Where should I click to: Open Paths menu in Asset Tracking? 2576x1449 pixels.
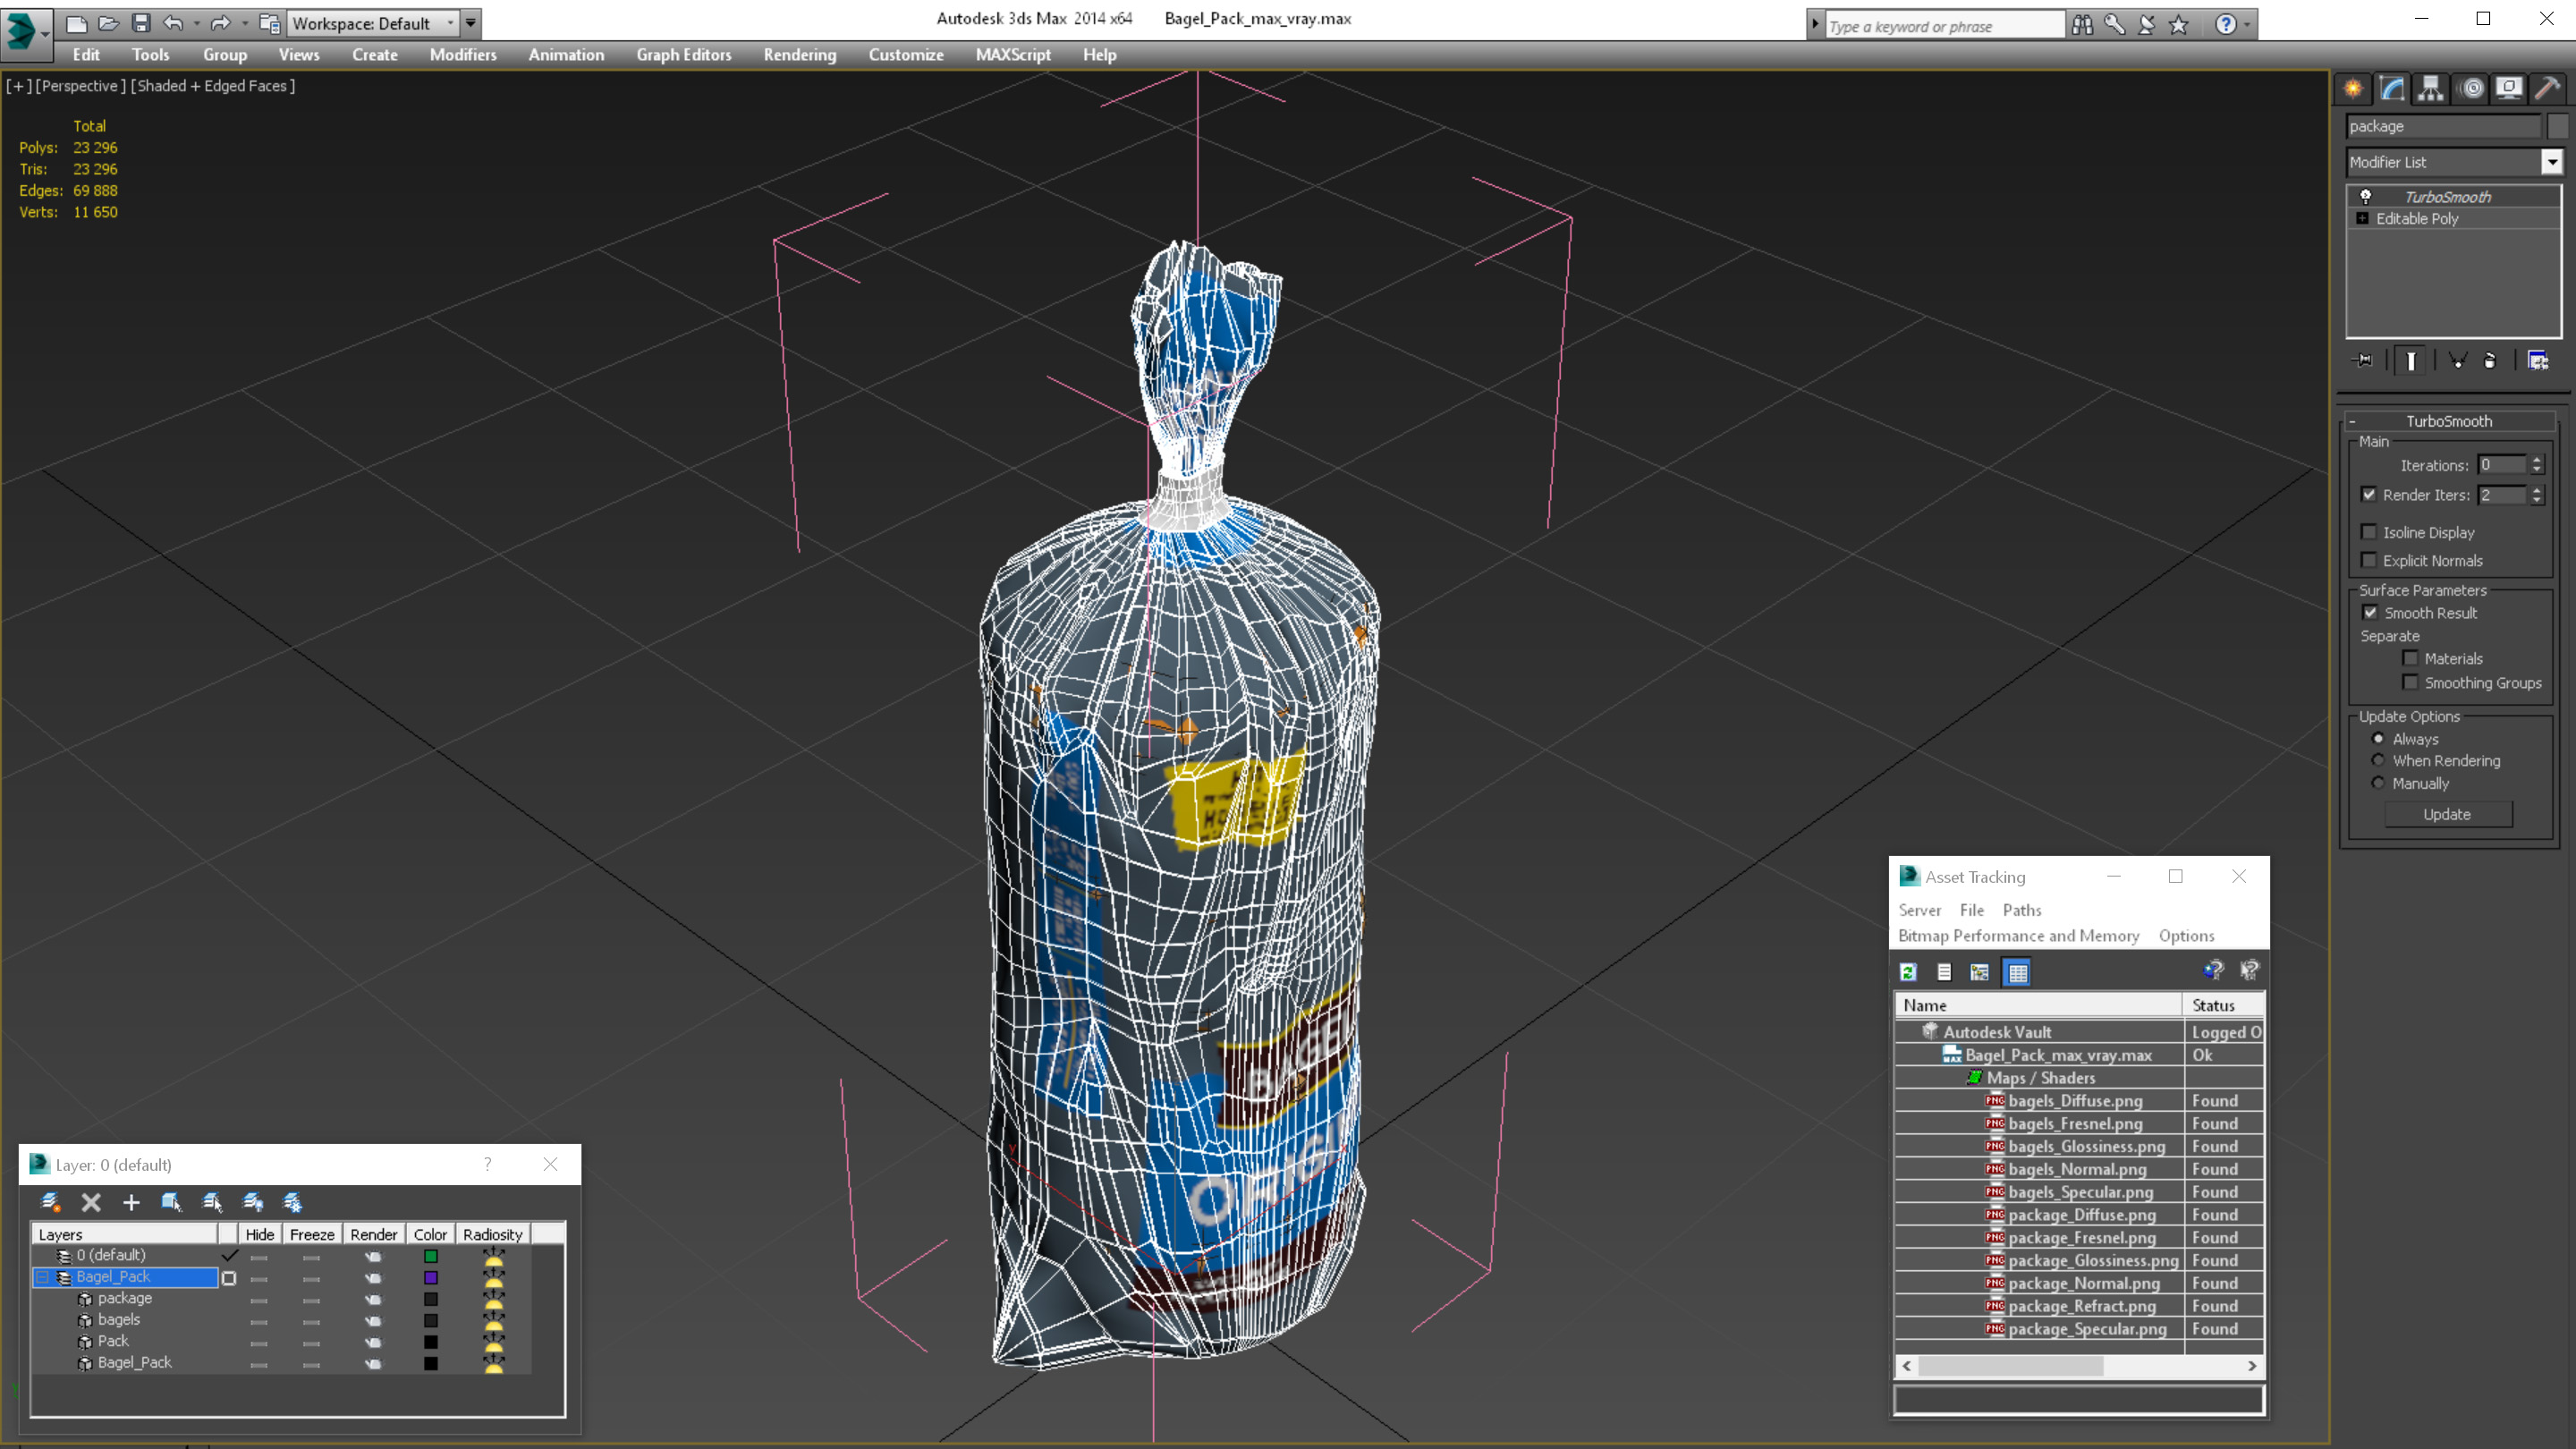pyautogui.click(x=2022, y=910)
